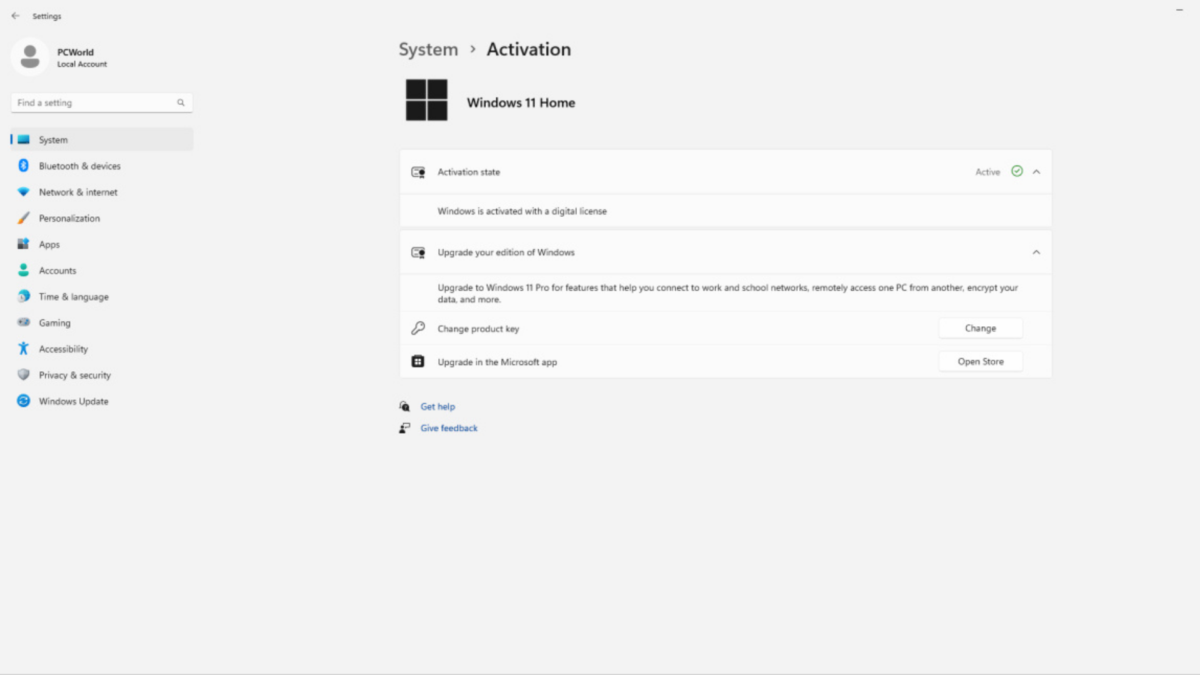Open the Store via Open Store button
The height and width of the screenshot is (675, 1200).
(980, 361)
